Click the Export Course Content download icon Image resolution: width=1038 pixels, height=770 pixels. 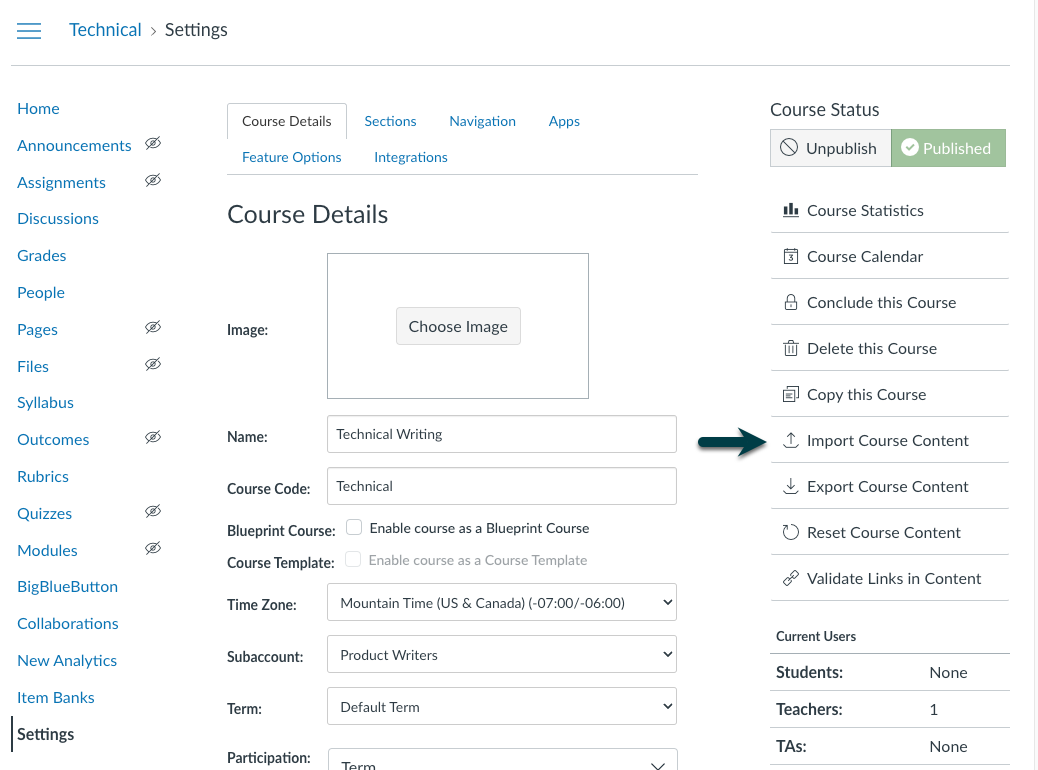(790, 486)
